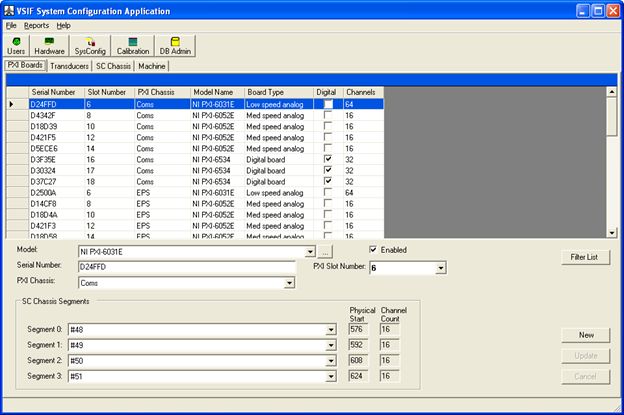Click the EPS chassis cell for D2500A

[x=162, y=193]
